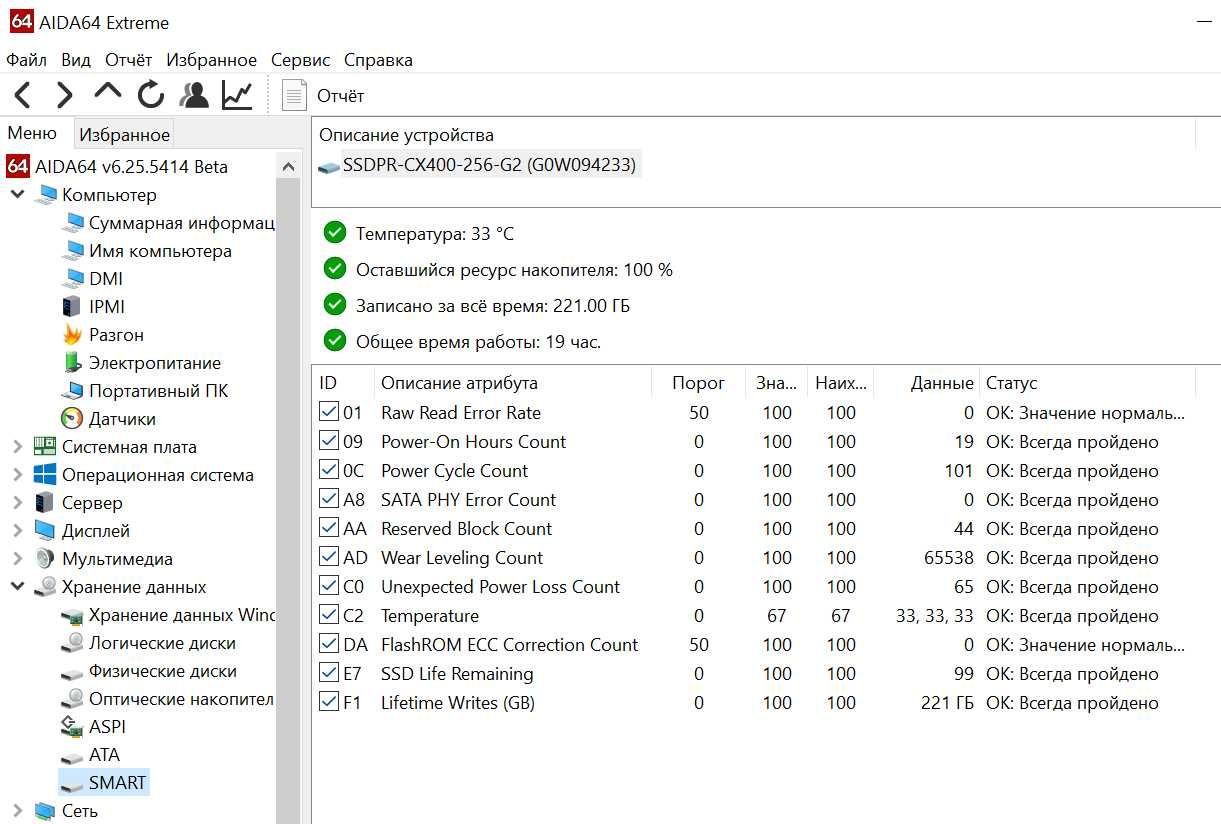Viewport: 1221px width, 824px height.
Task: Select the Логические диски item
Action: click(149, 643)
